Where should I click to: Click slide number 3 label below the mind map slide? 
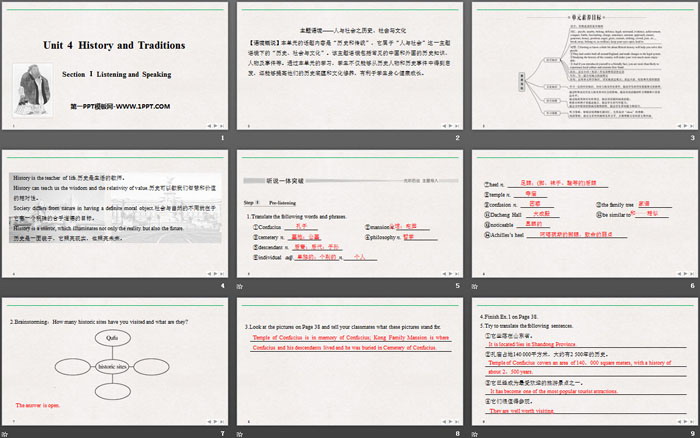pos(692,138)
